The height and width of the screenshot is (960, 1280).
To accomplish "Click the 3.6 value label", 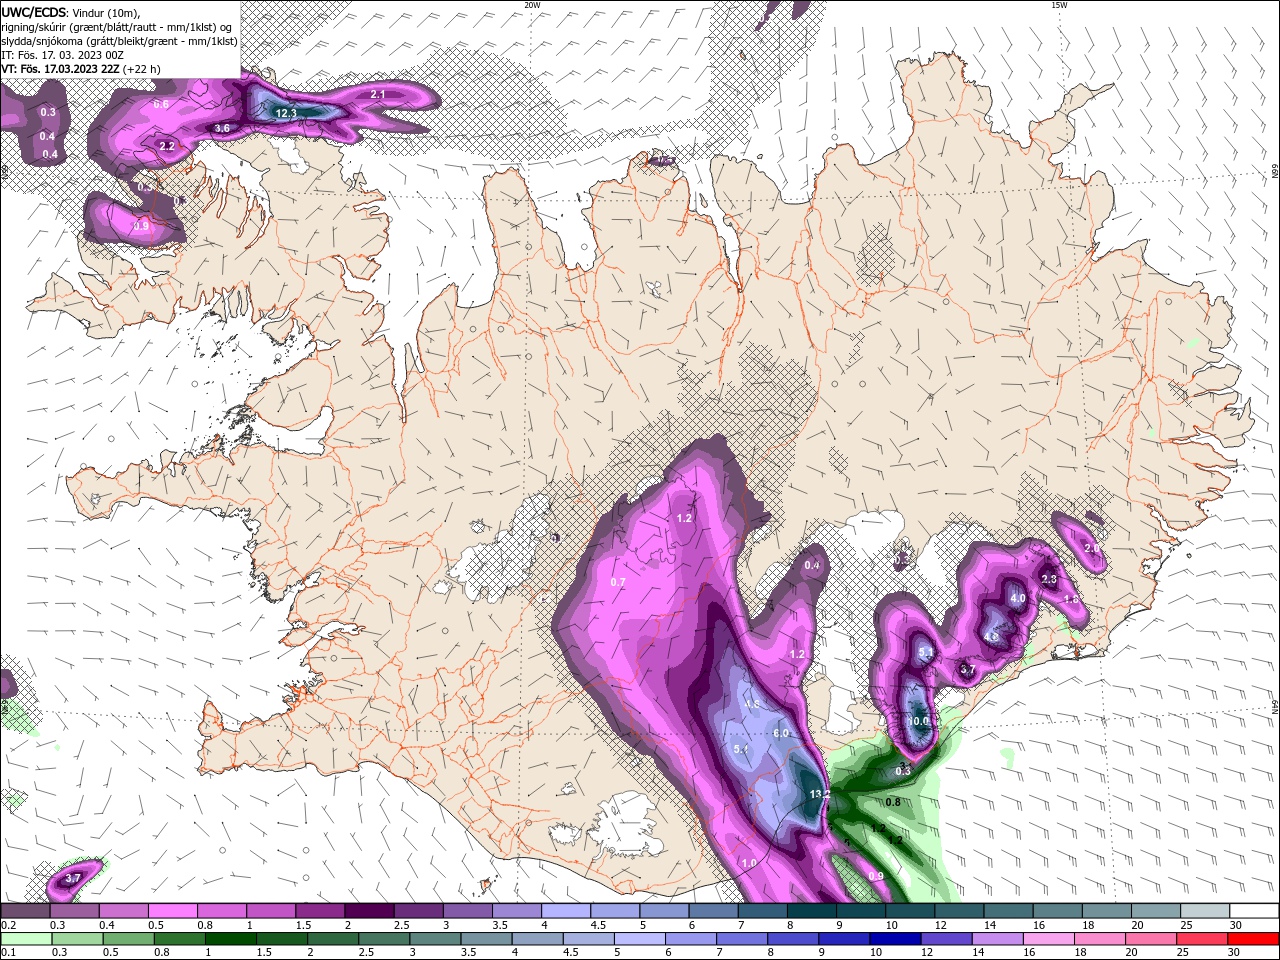I will pyautogui.click(x=222, y=128).
